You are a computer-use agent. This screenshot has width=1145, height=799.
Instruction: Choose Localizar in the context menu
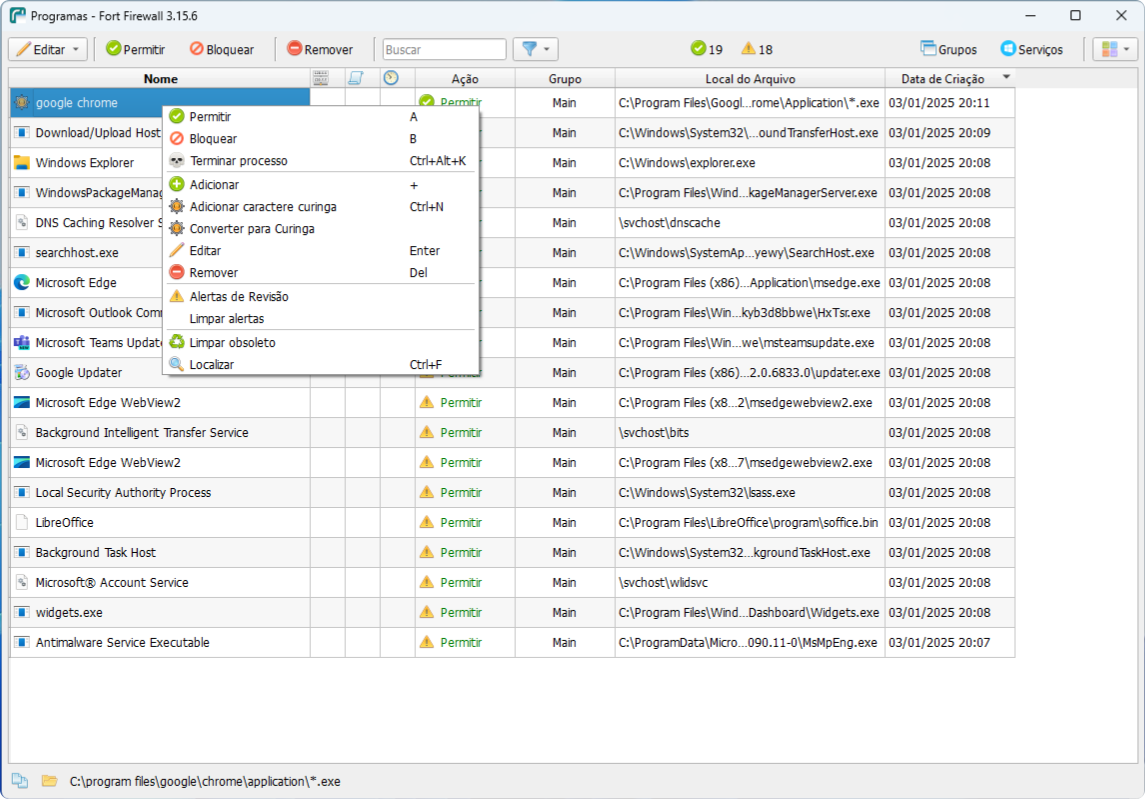(x=321, y=364)
